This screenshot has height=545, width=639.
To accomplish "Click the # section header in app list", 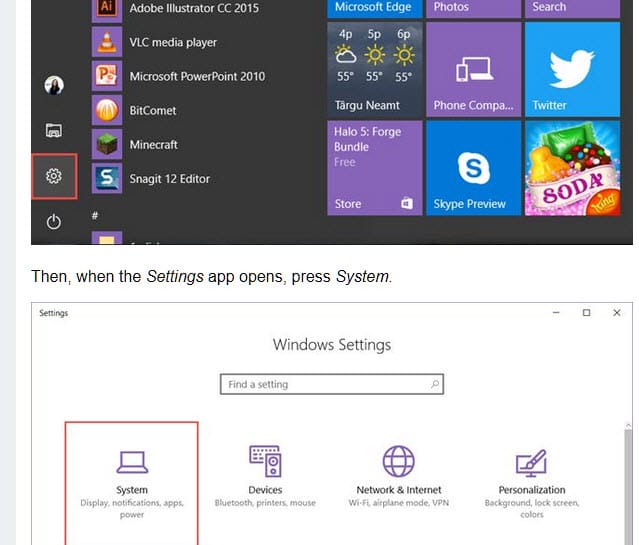I will coord(95,216).
